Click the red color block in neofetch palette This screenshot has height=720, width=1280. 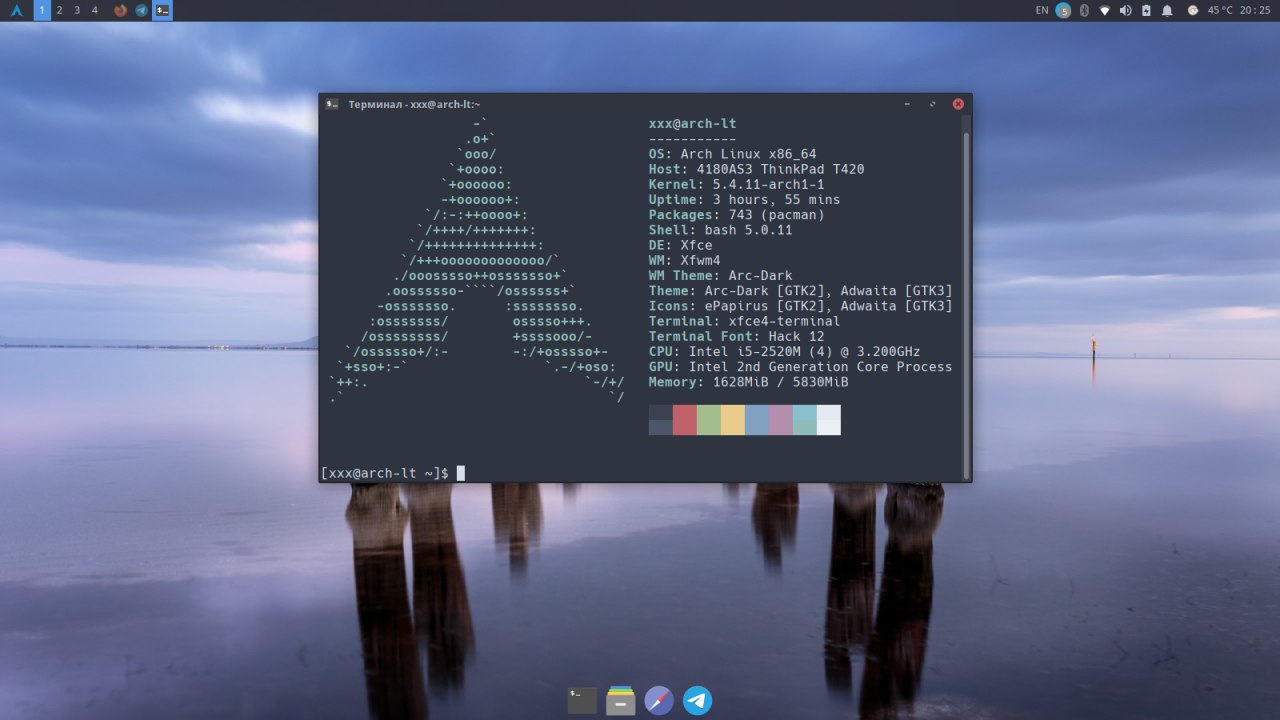[x=685, y=420]
